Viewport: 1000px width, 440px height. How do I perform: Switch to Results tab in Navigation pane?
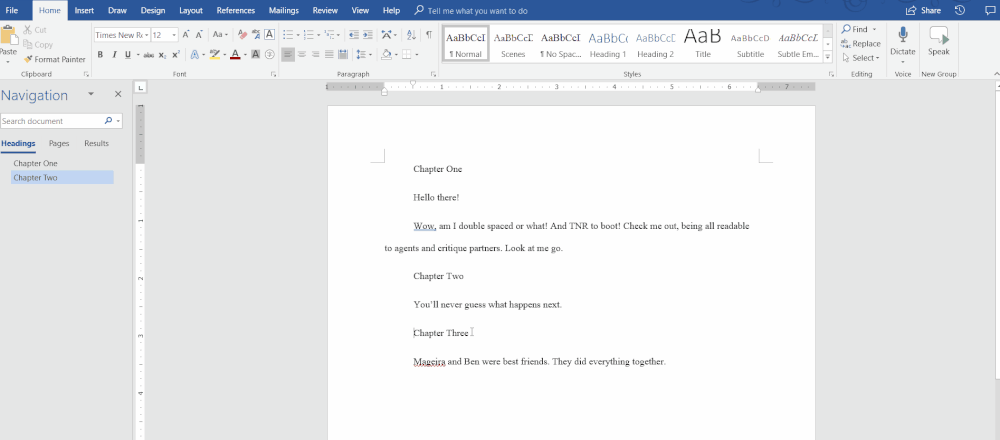click(x=96, y=143)
